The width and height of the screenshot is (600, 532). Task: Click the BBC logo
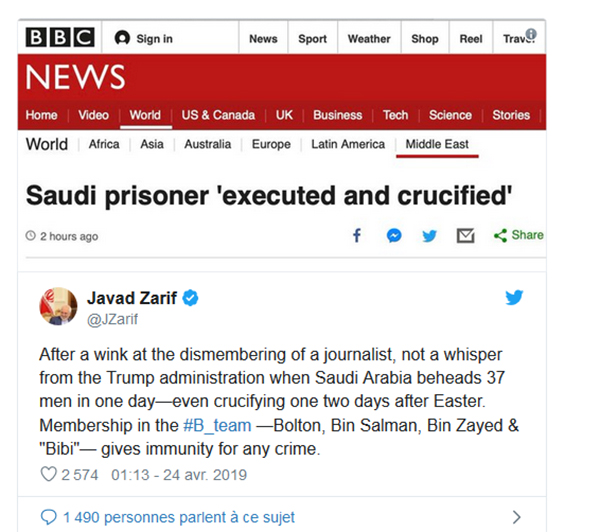(x=60, y=38)
